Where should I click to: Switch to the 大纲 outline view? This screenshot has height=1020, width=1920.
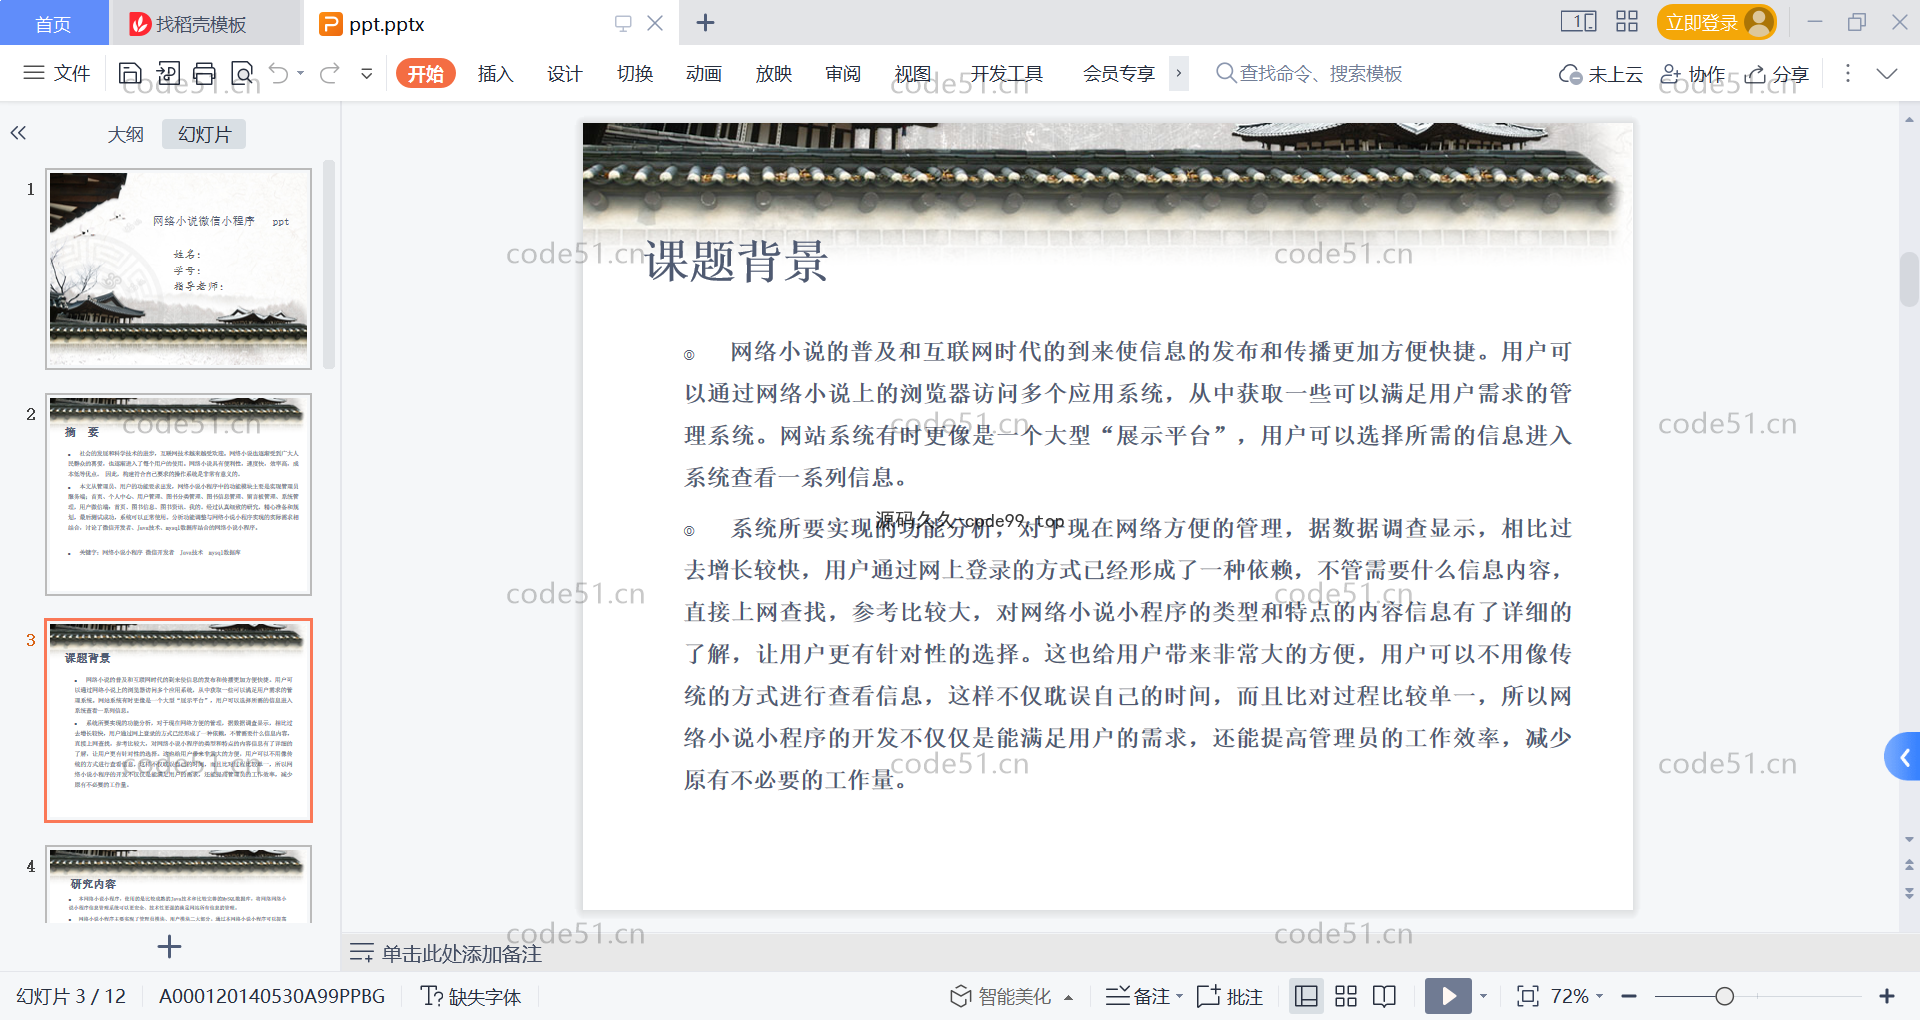[x=125, y=134]
